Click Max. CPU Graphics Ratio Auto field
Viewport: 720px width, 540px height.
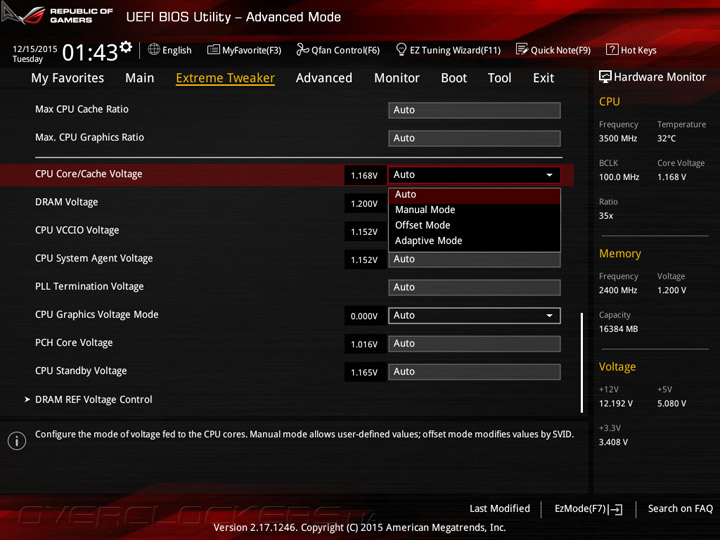[474, 138]
